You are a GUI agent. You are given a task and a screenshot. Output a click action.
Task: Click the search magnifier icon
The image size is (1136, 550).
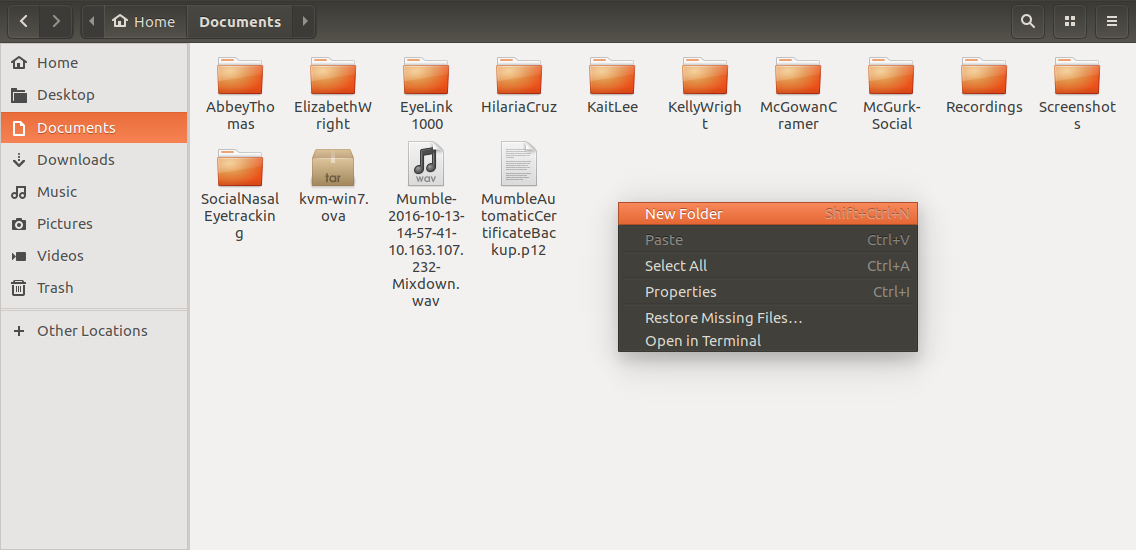click(x=1027, y=21)
